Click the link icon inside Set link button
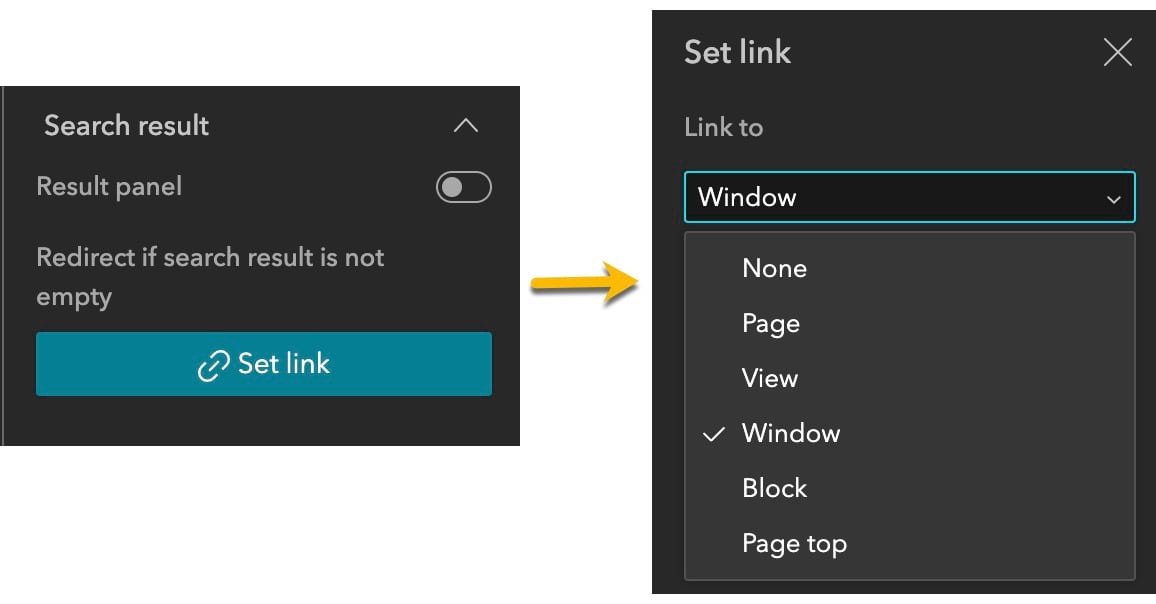1156x604 pixels. pos(213,364)
